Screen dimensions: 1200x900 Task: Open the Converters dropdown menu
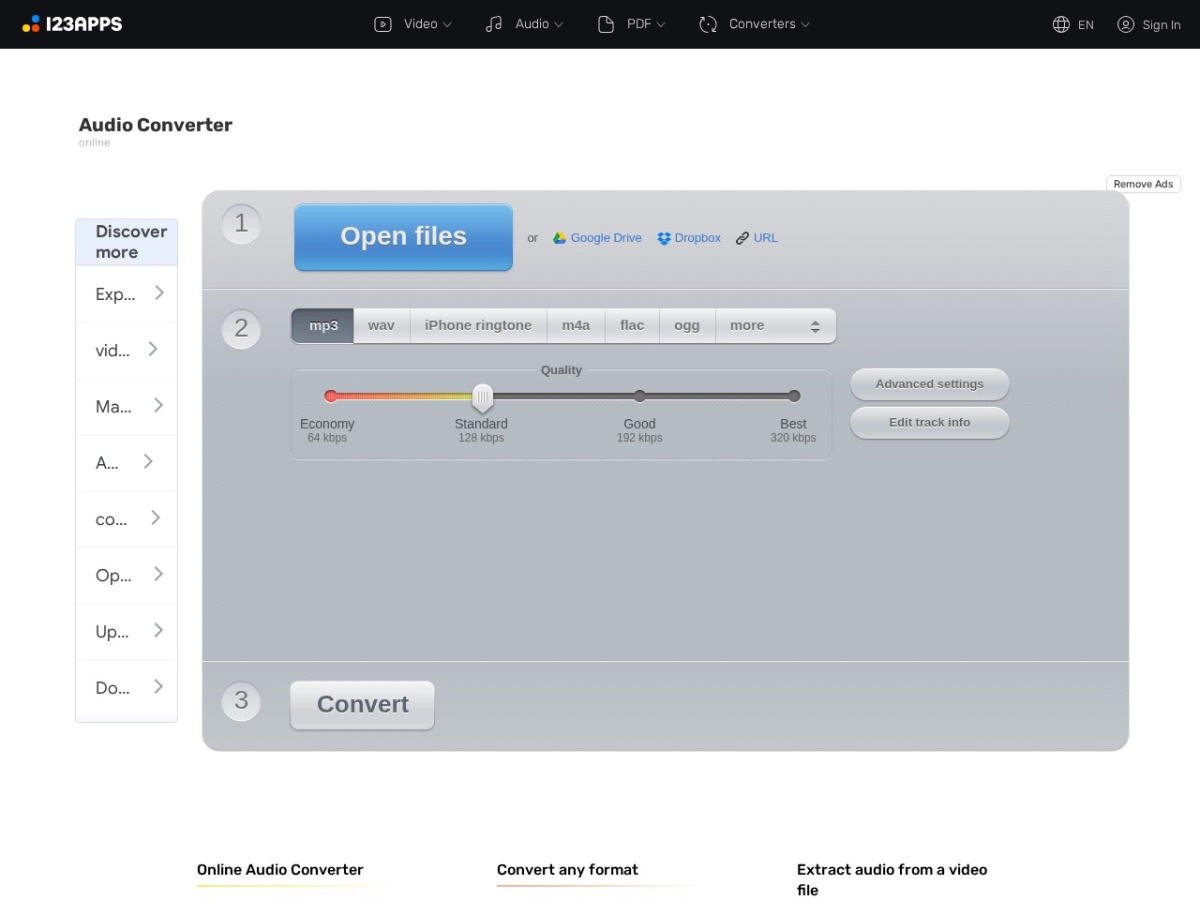[x=754, y=24]
